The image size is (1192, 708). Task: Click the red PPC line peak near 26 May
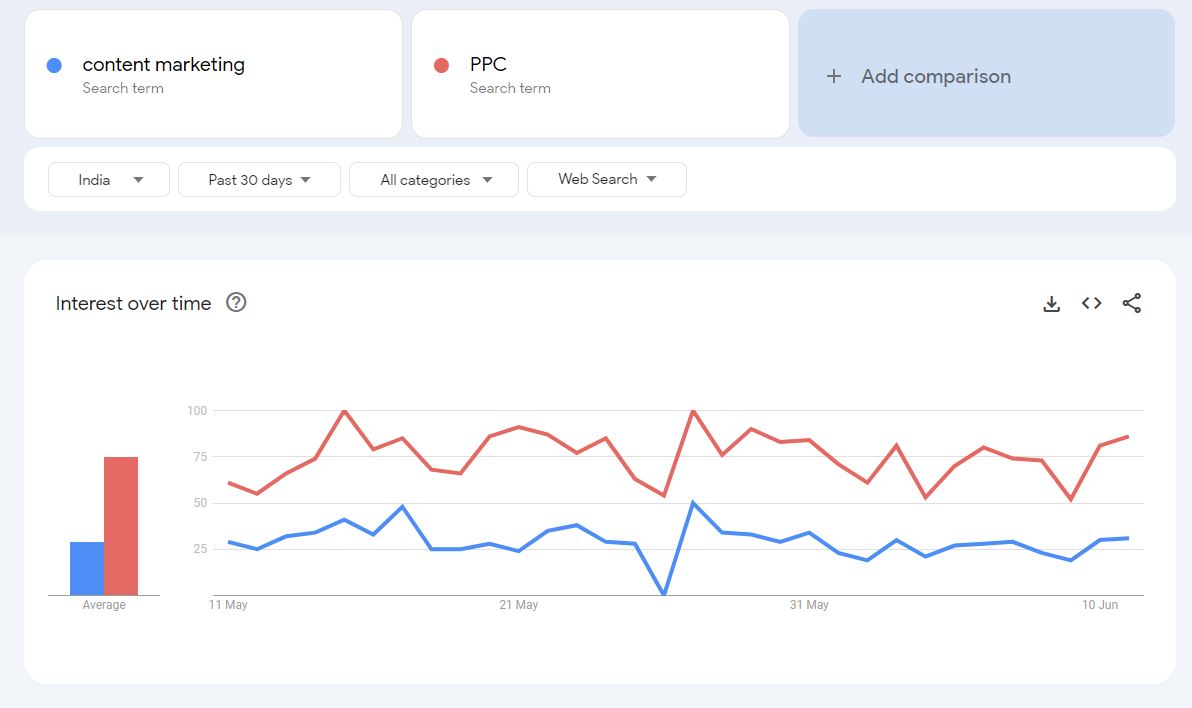click(x=693, y=411)
